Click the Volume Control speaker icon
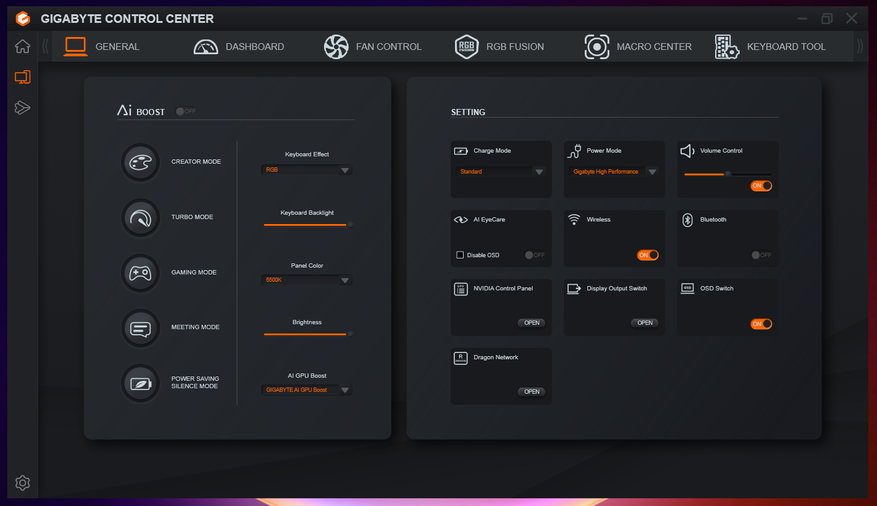Viewport: 877px width, 506px height. 687,151
